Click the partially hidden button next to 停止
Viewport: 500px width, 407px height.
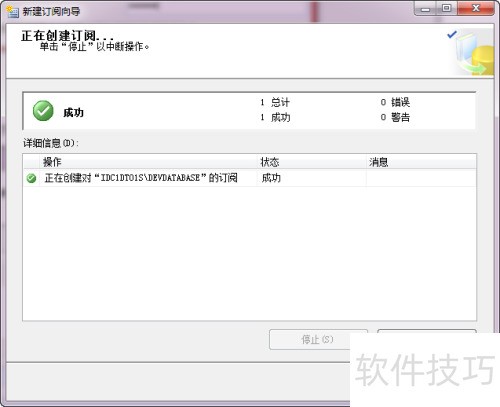tap(427, 331)
